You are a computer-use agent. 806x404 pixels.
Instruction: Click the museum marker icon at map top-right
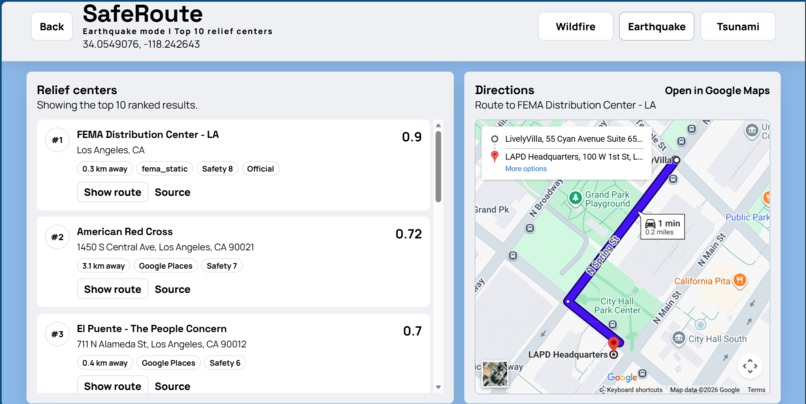[x=752, y=131]
